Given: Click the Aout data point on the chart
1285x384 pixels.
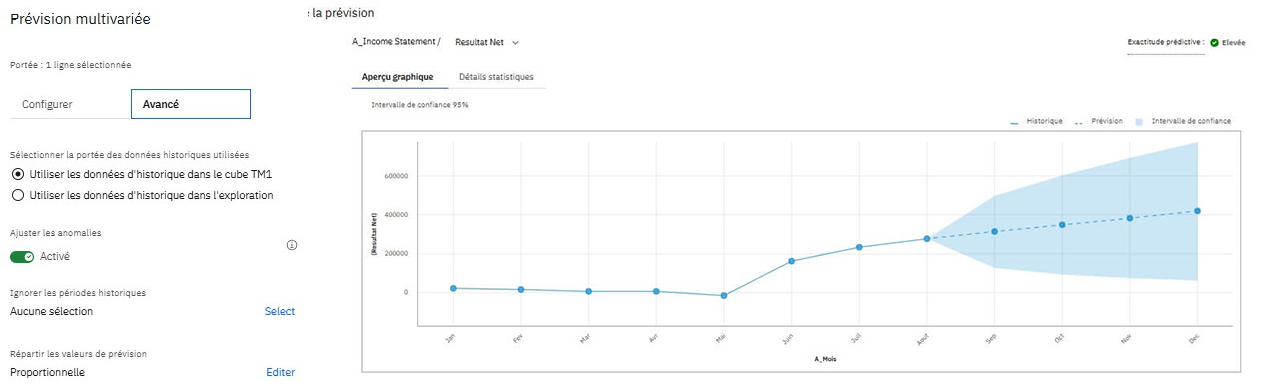Looking at the screenshot, I should [x=927, y=239].
